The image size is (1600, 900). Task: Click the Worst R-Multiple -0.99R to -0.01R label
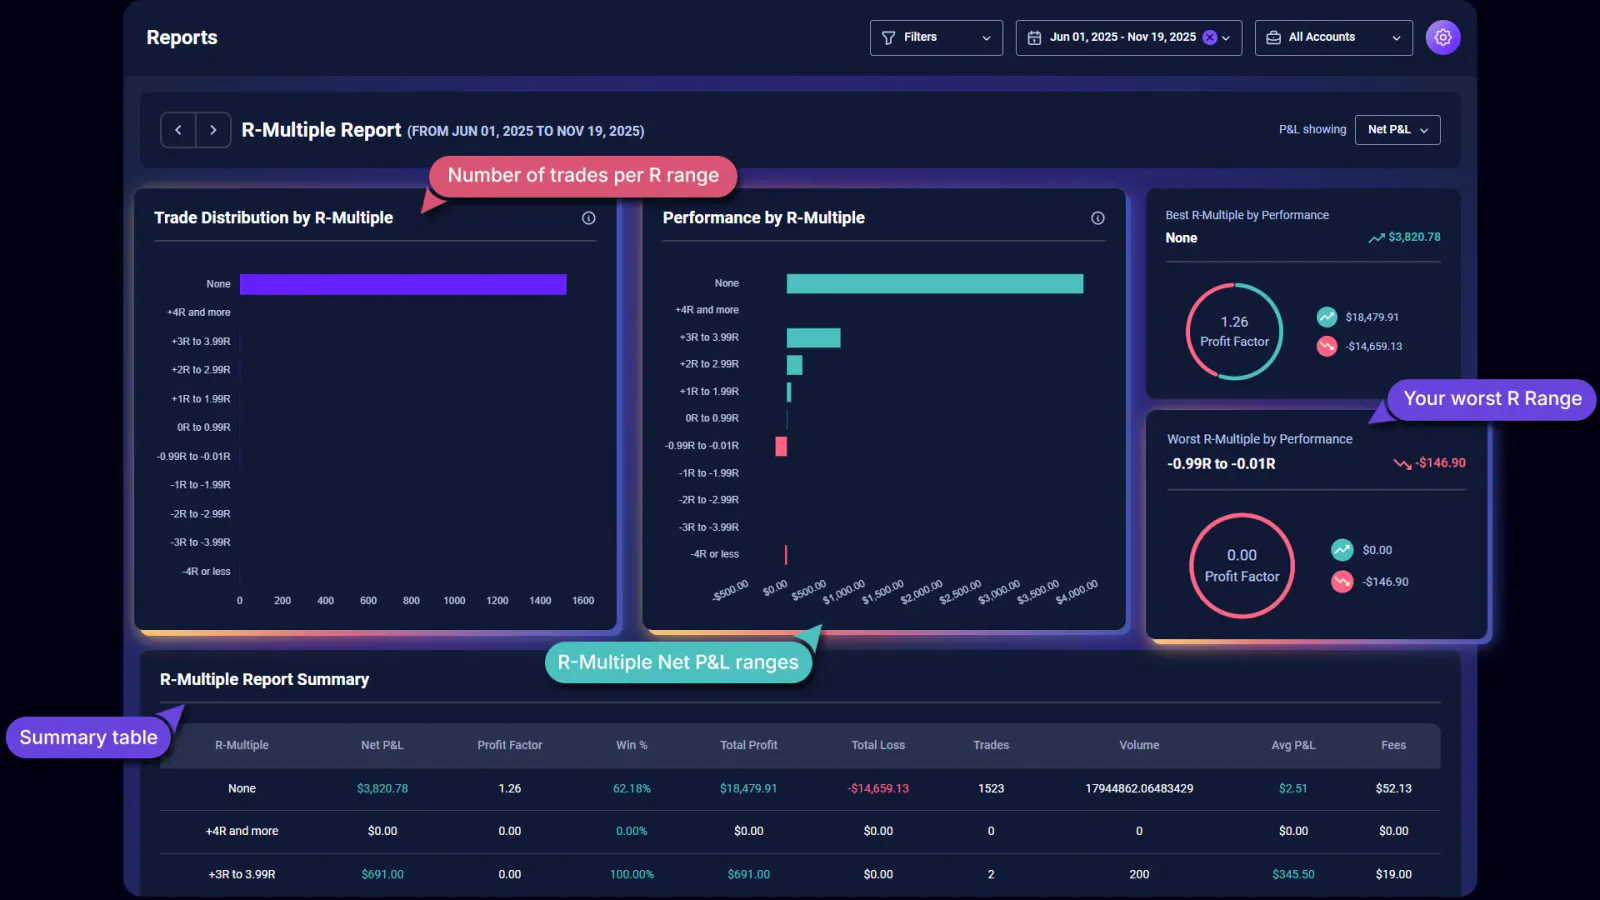(1221, 464)
